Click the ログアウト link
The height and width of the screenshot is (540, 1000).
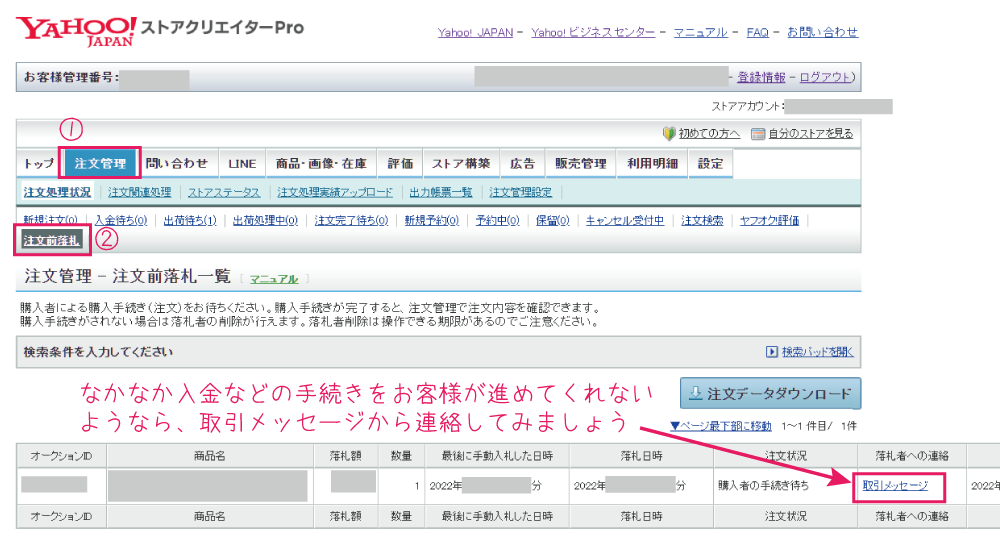click(825, 77)
